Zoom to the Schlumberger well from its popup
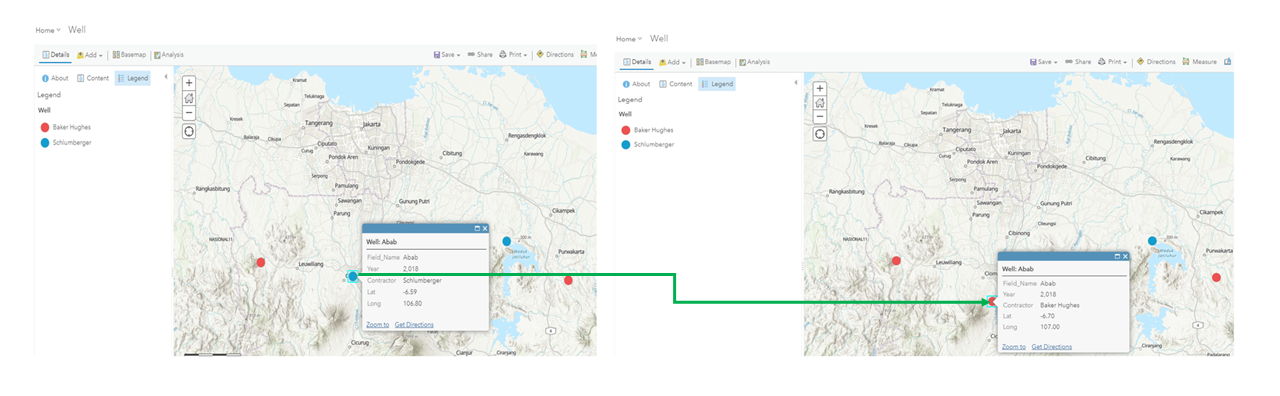 [x=377, y=324]
